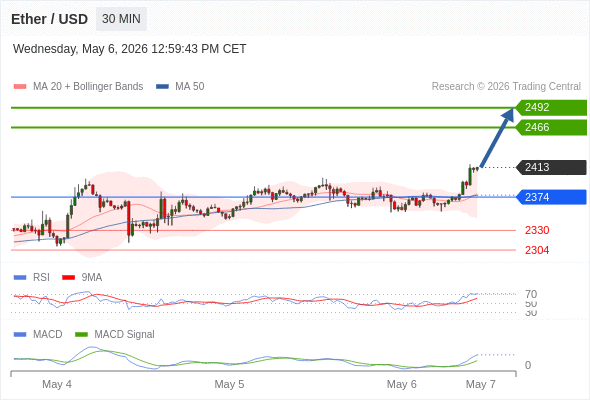The height and width of the screenshot is (400, 590).
Task: Click the red 2330 support label
Action: tap(537, 230)
